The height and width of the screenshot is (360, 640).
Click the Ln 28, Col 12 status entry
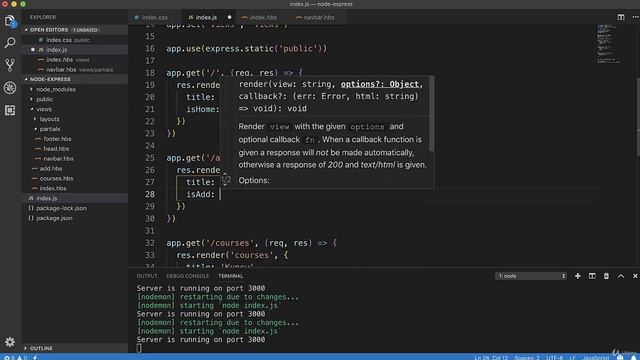[491, 357]
